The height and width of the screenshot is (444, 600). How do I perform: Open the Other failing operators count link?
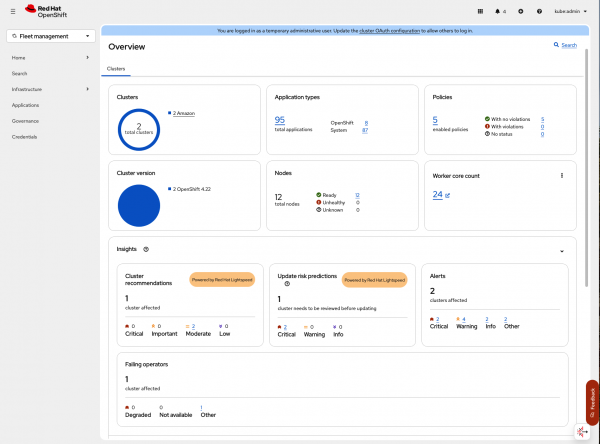click(201, 408)
